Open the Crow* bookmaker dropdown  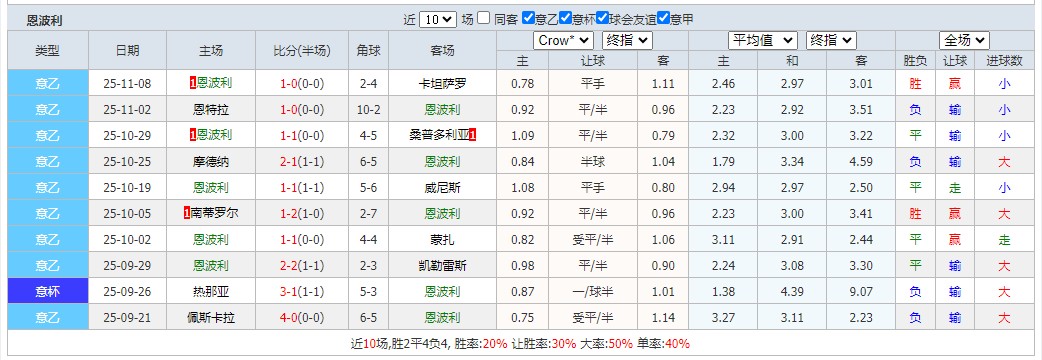point(564,41)
